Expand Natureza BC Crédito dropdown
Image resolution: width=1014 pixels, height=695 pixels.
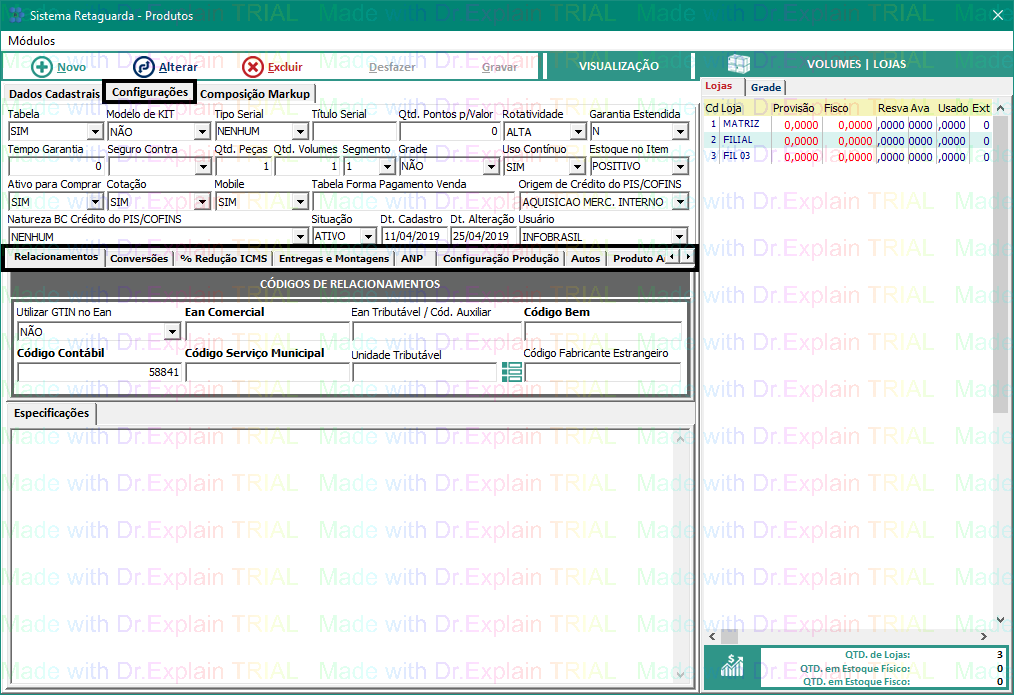tap(300, 237)
